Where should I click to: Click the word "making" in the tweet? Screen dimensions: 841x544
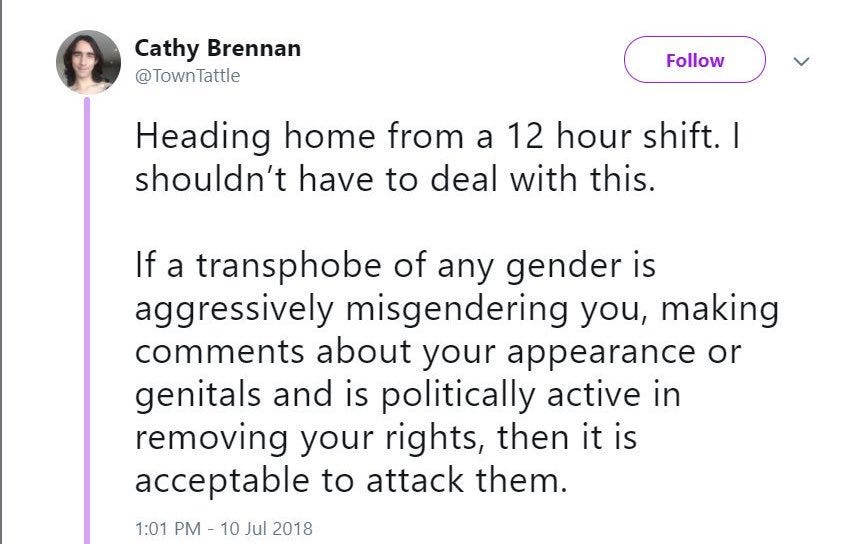pyautogui.click(x=718, y=310)
